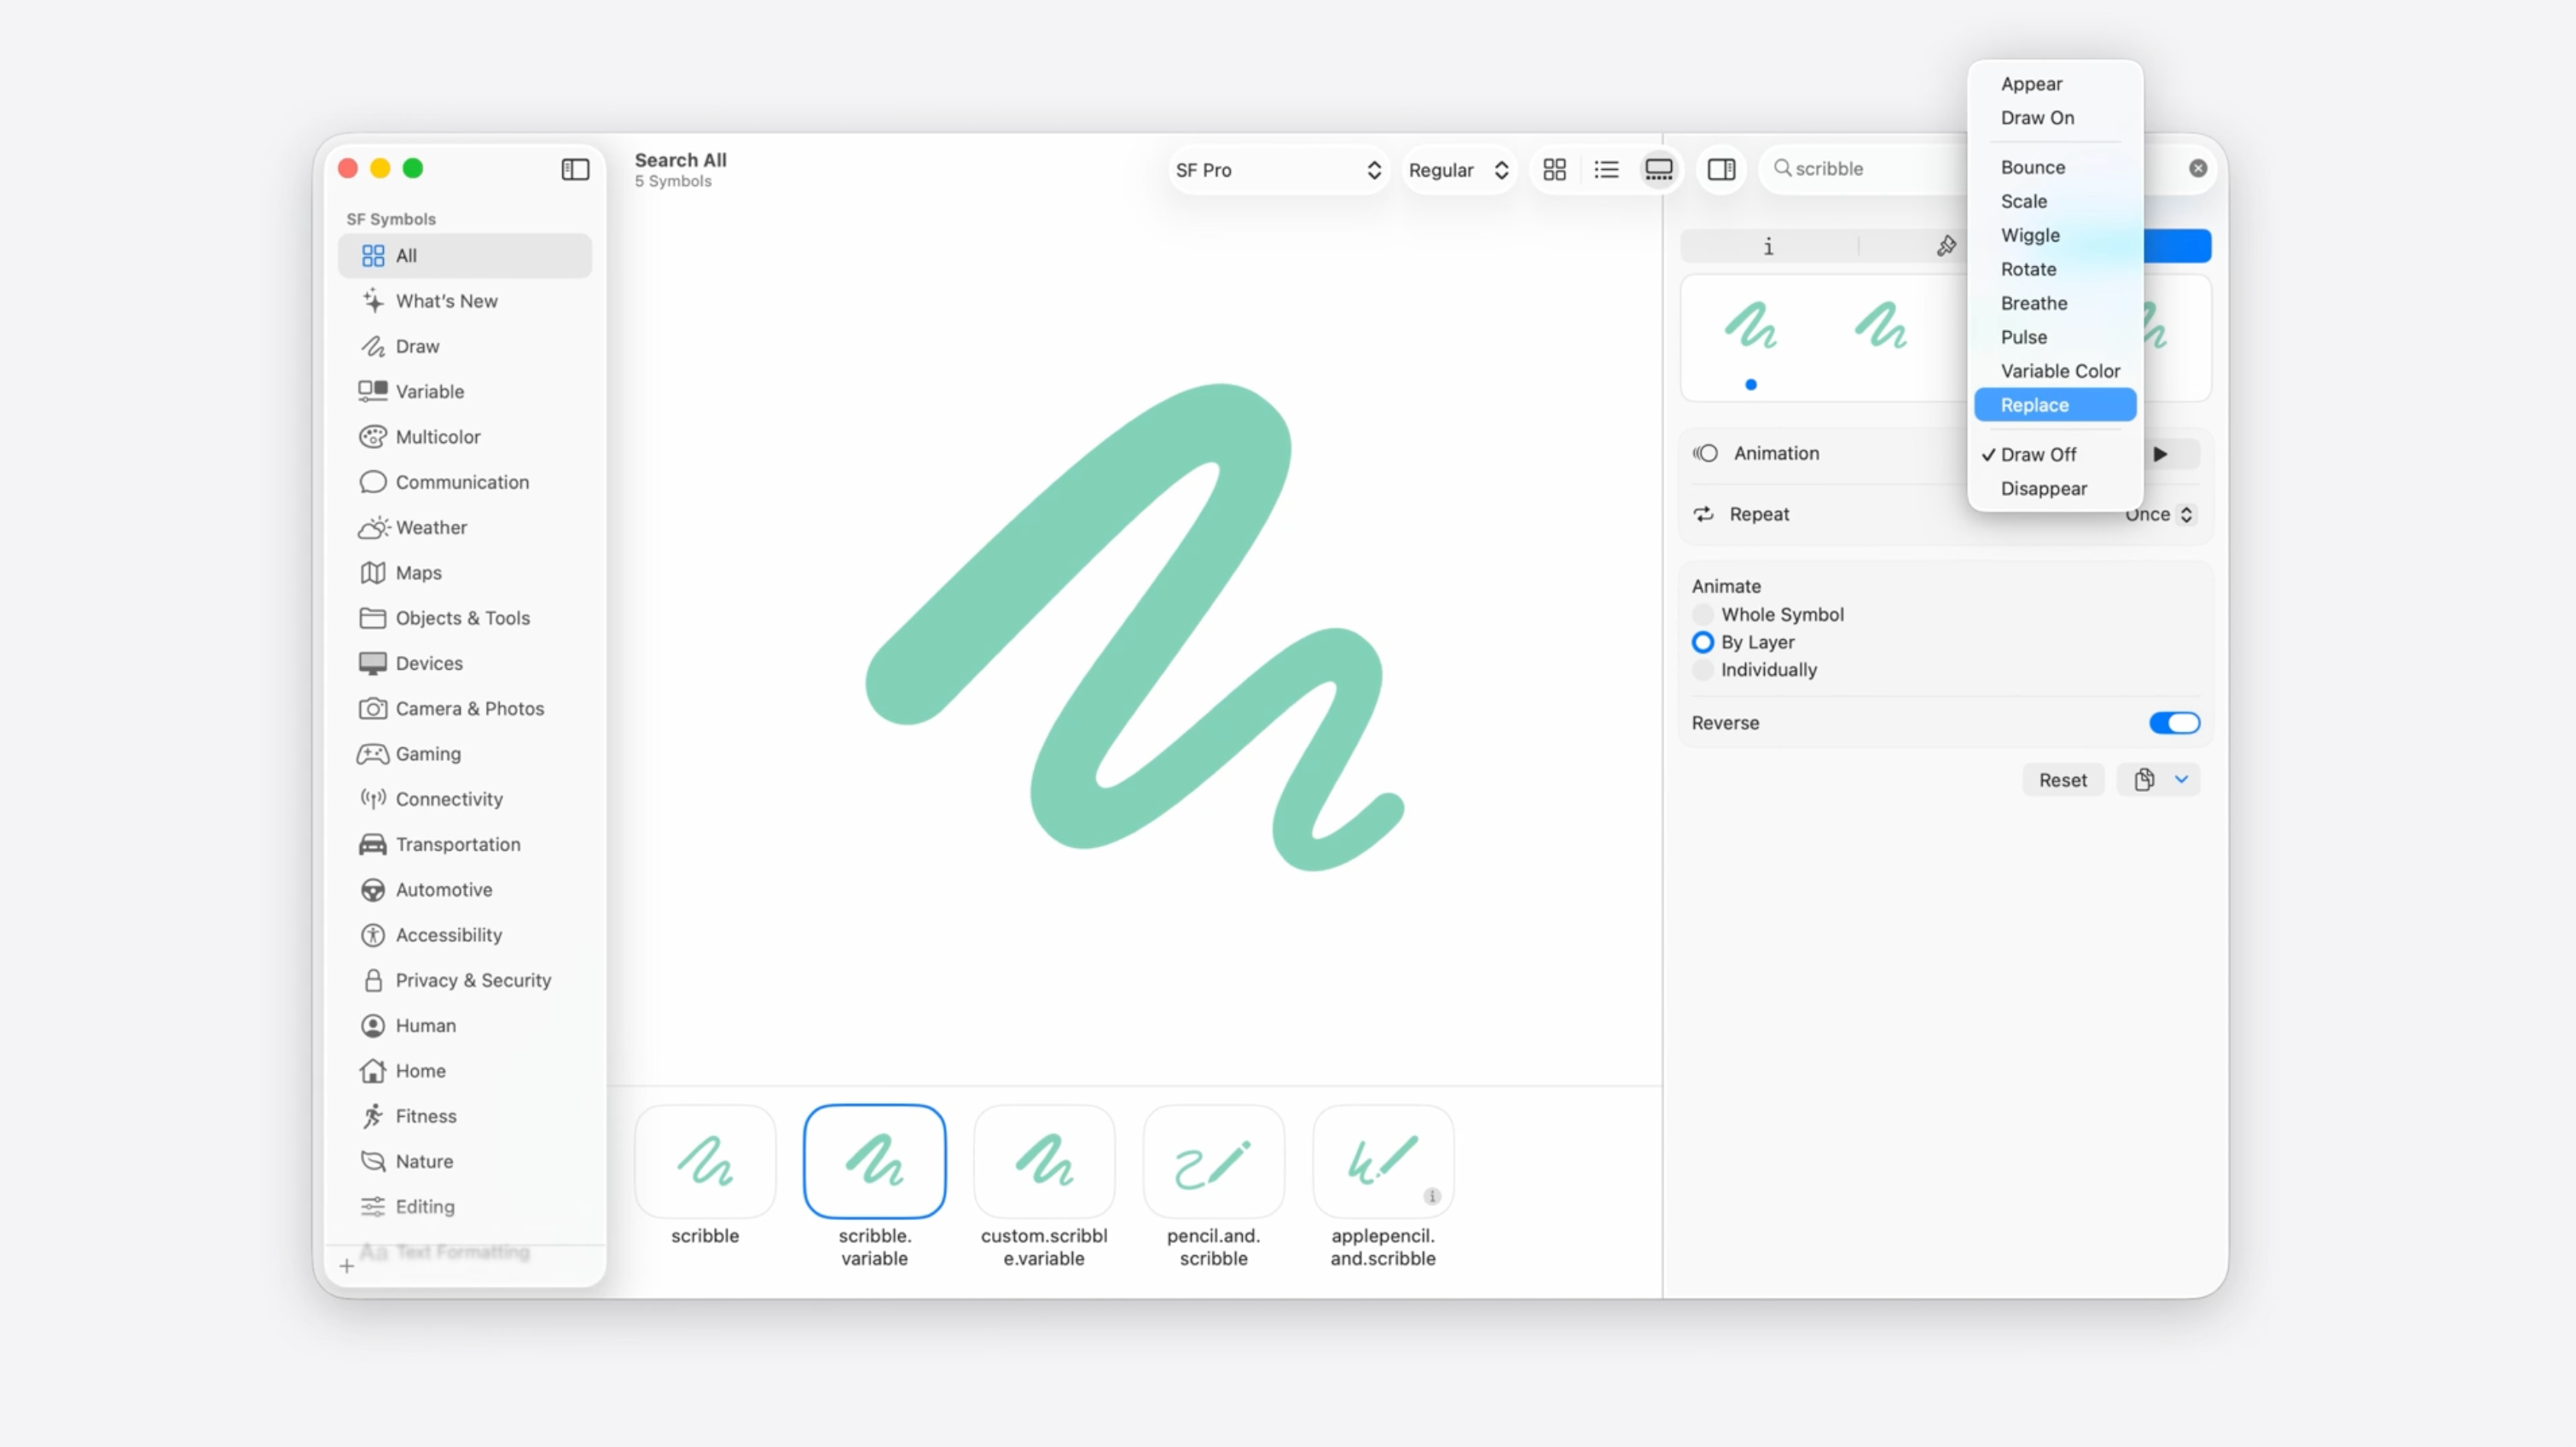Viewport: 2576px width, 1447px height.
Task: Clear the scribble search field
Action: (x=2197, y=168)
